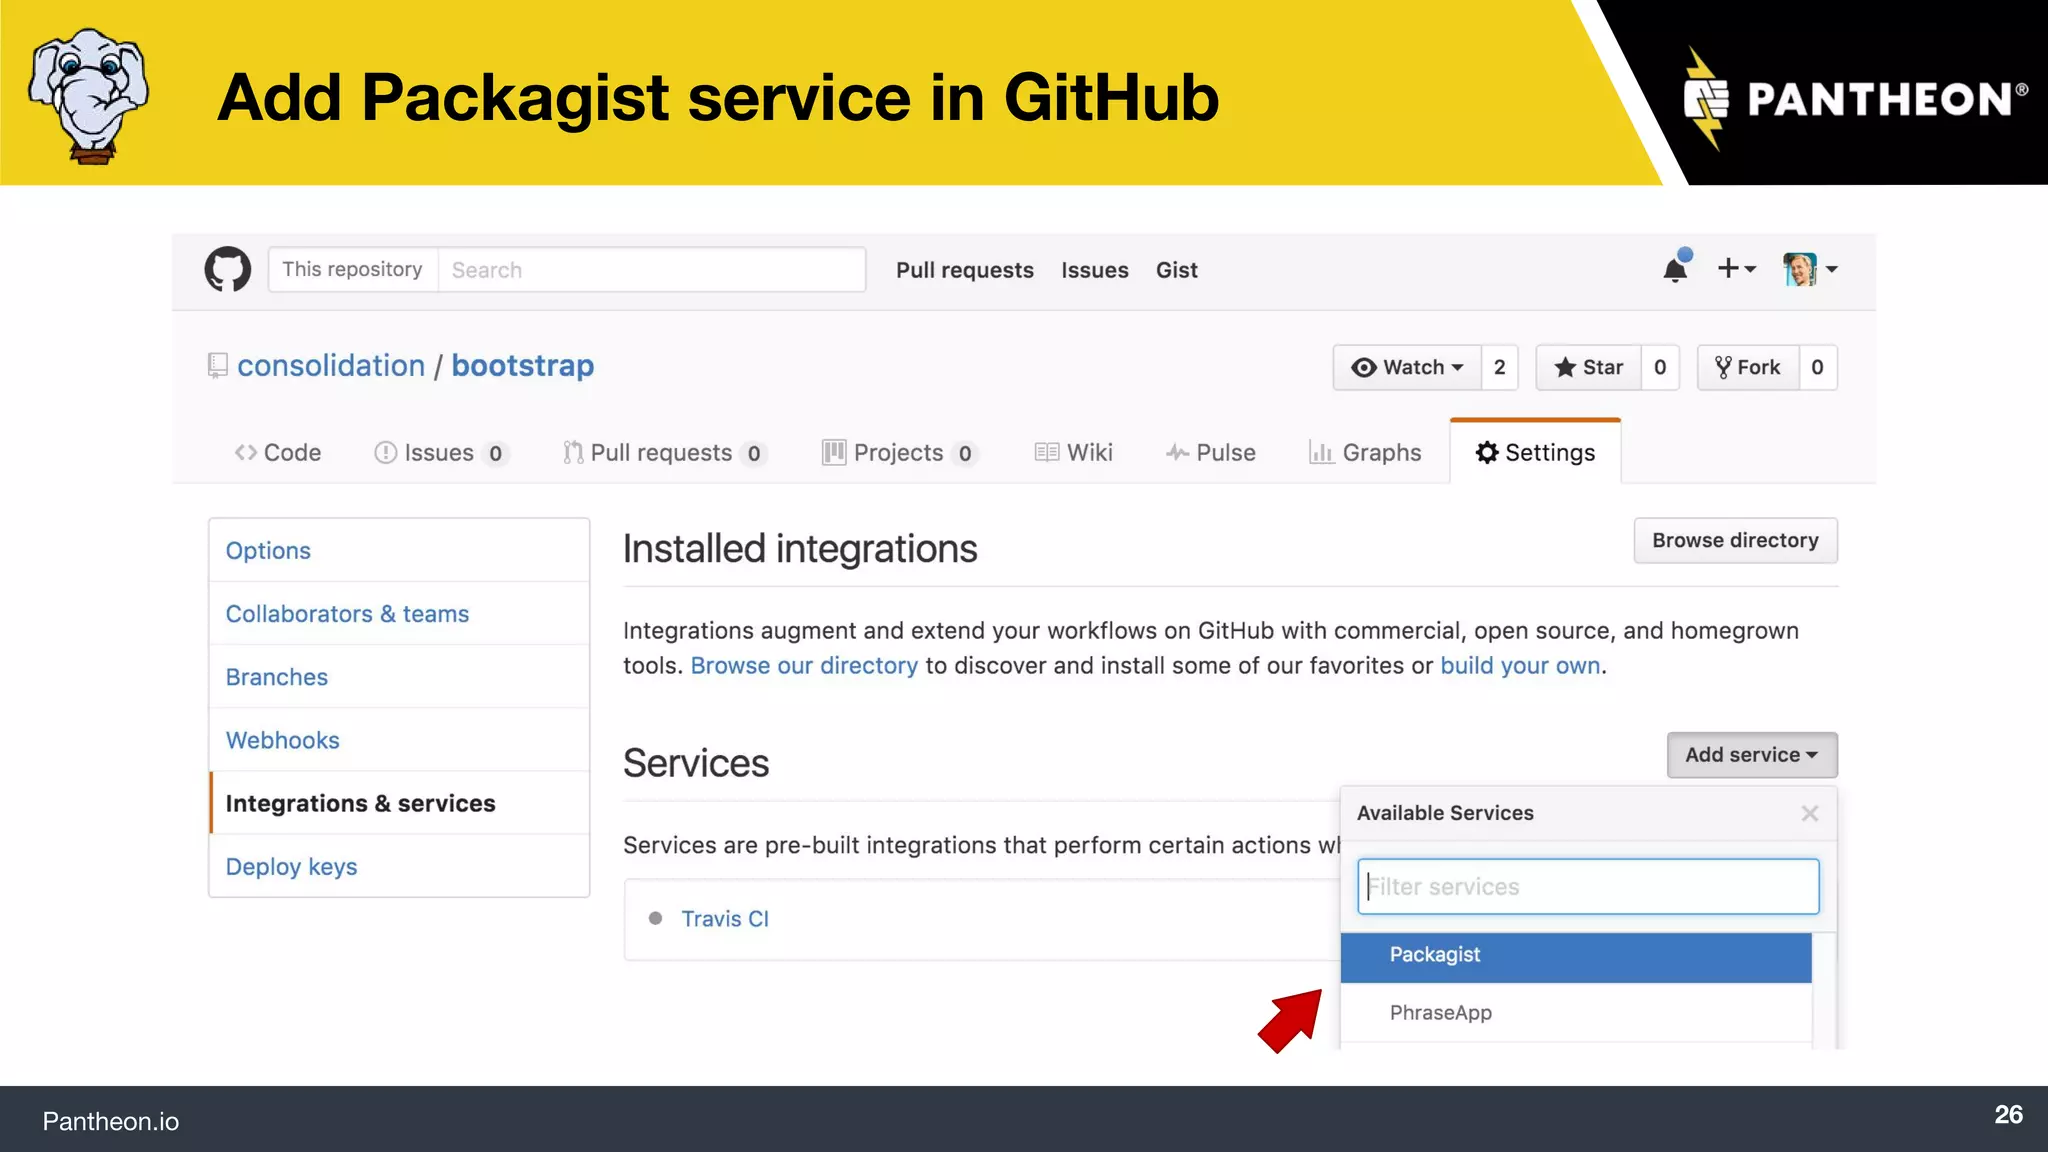This screenshot has width=2048, height=1152.
Task: Open Options in the settings sidebar
Action: (x=399, y=550)
